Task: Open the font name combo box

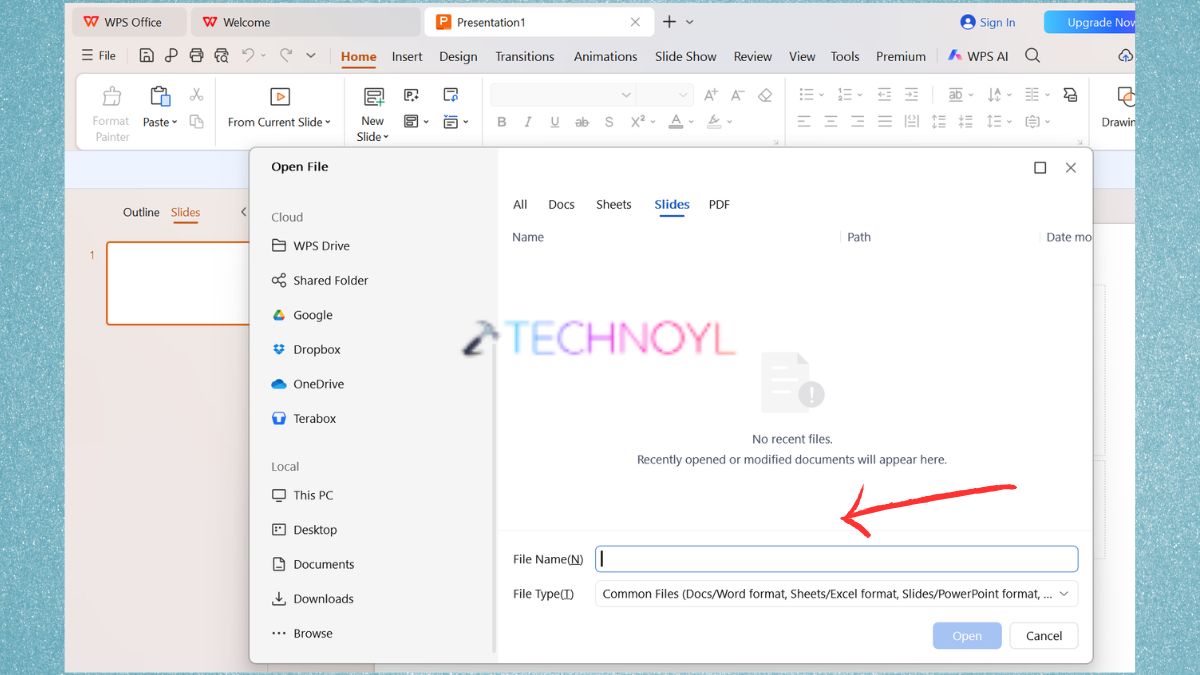Action: click(x=562, y=95)
